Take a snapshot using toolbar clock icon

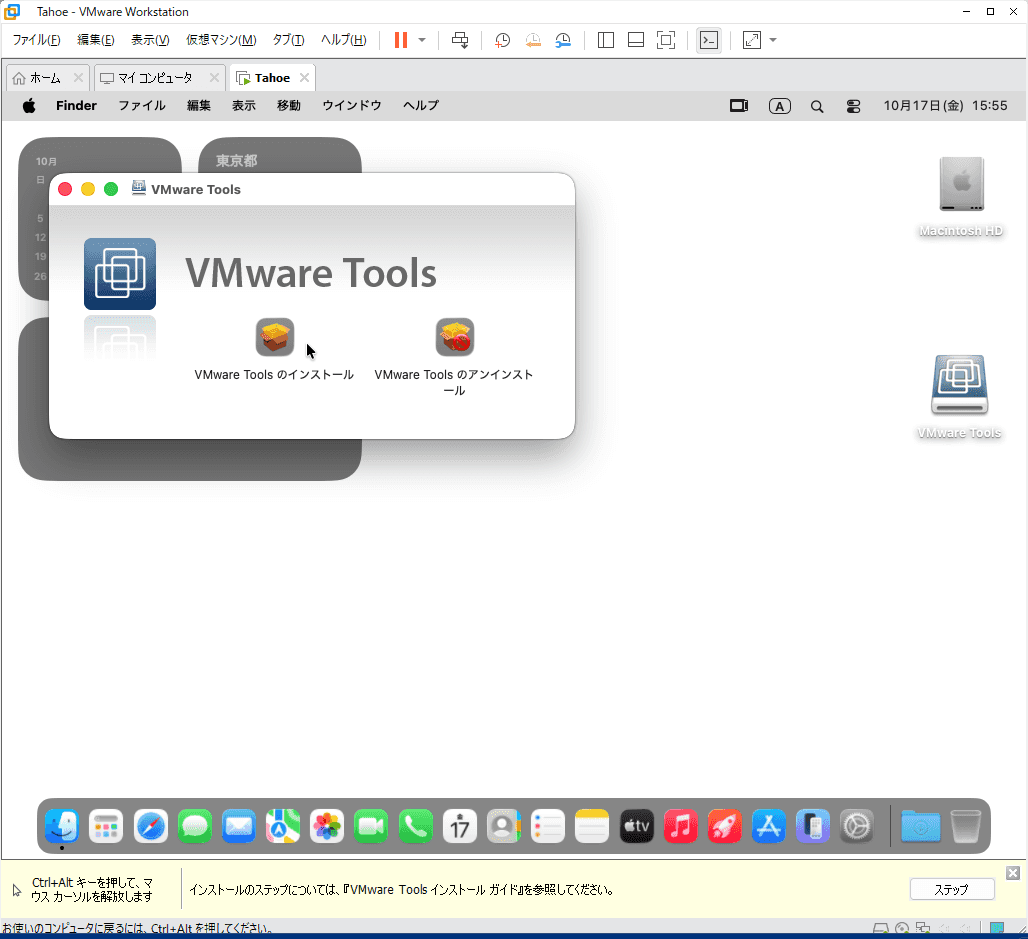point(503,40)
